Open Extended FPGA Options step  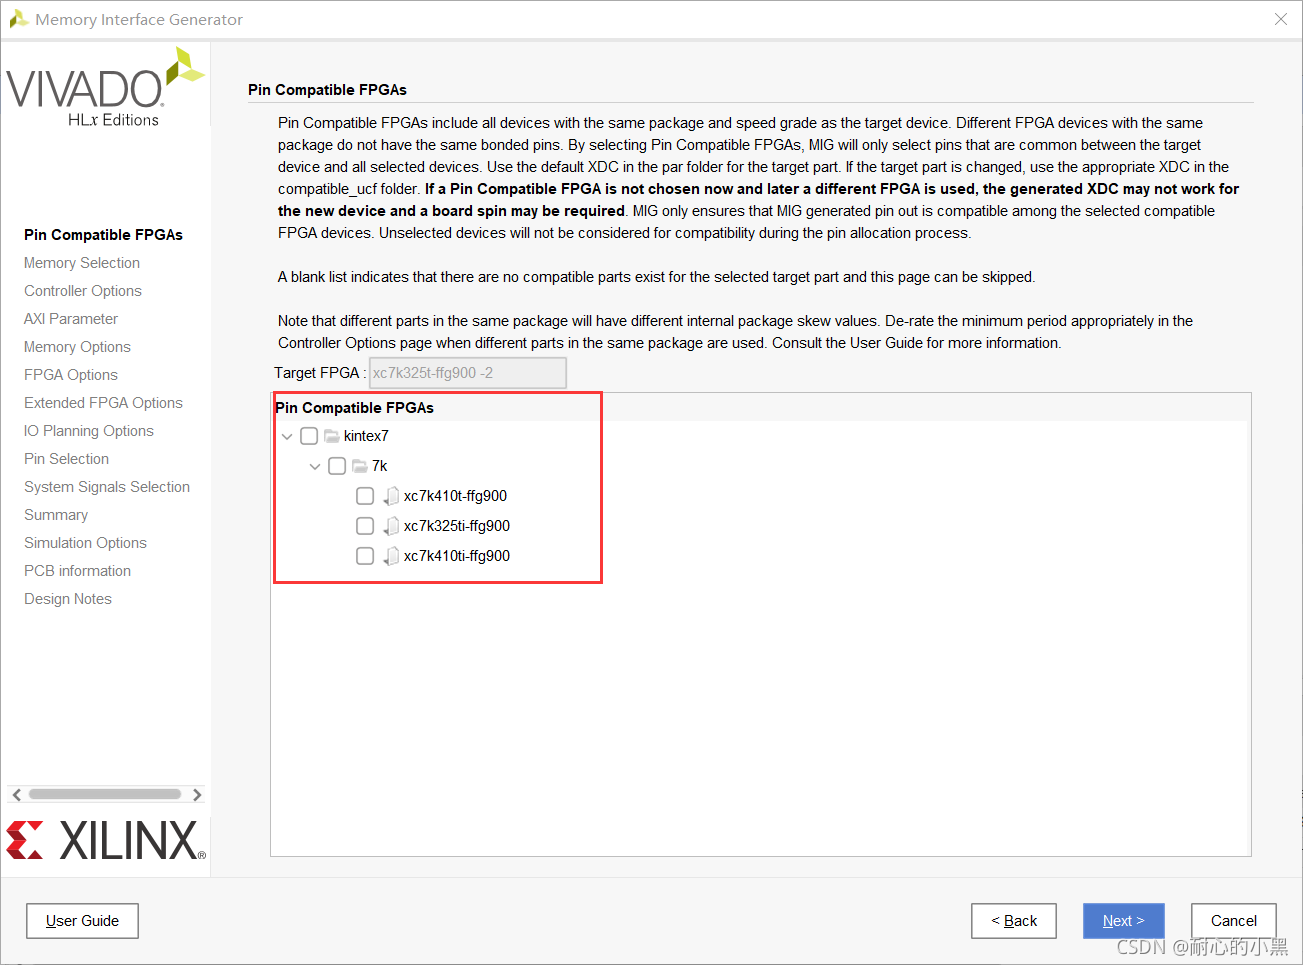coord(103,403)
